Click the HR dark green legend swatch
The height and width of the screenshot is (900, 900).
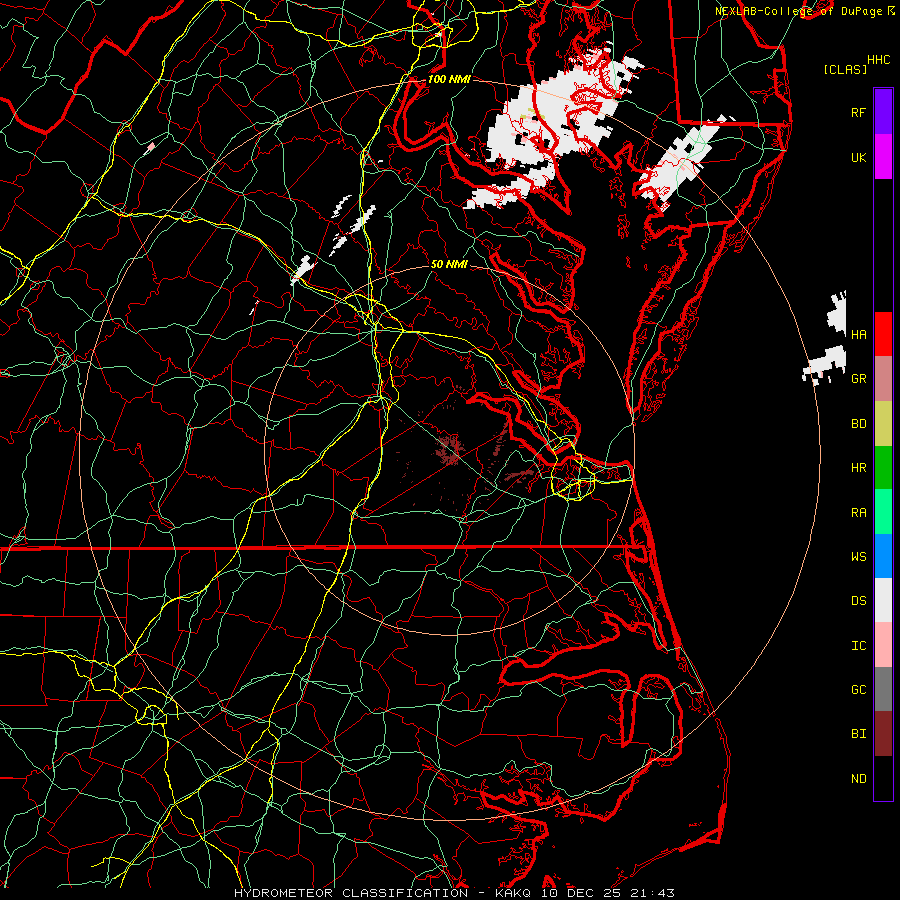coord(883,468)
